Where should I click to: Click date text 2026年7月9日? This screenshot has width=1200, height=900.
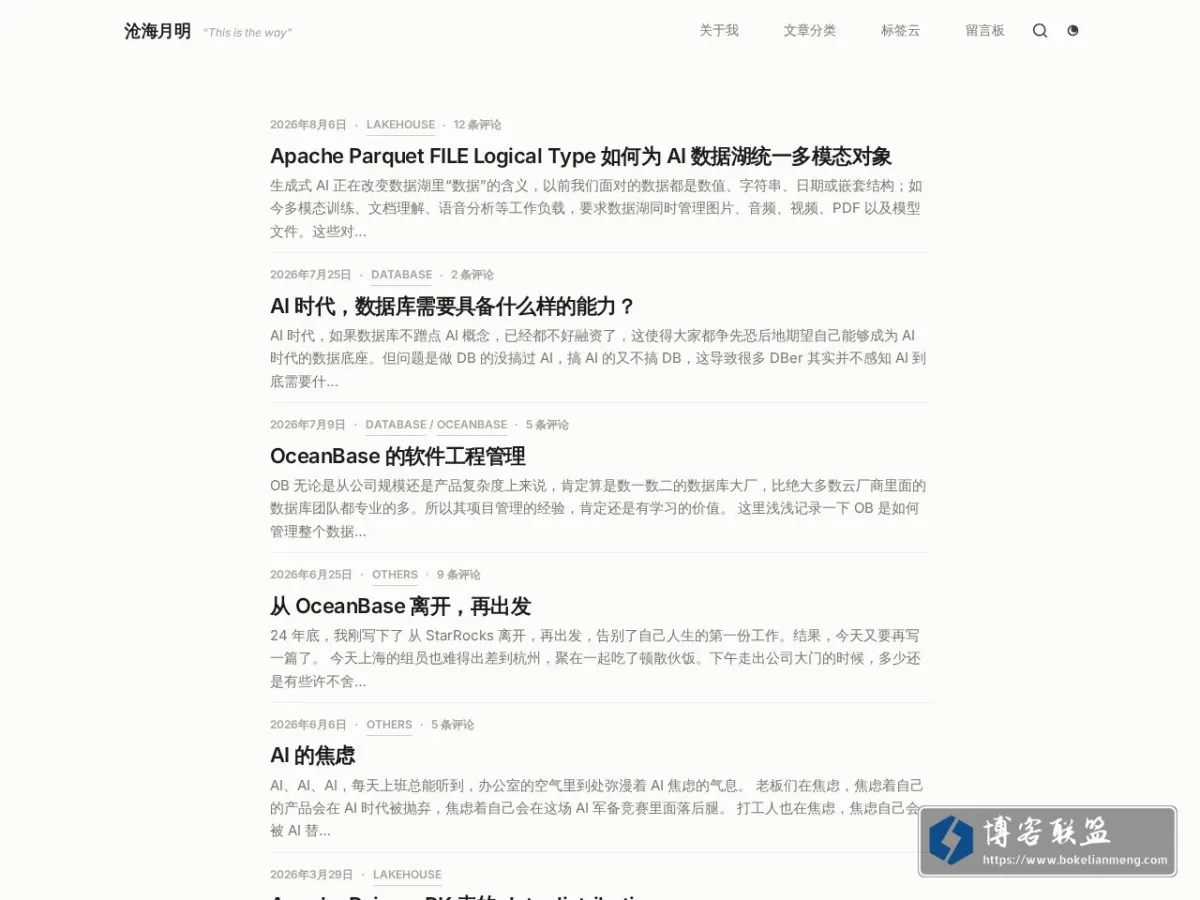click(308, 425)
